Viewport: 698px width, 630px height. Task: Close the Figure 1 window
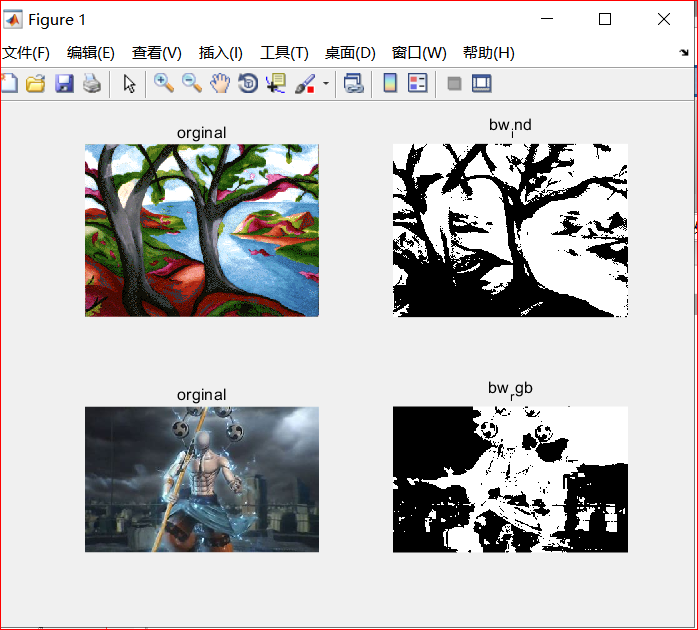pyautogui.click(x=664, y=19)
